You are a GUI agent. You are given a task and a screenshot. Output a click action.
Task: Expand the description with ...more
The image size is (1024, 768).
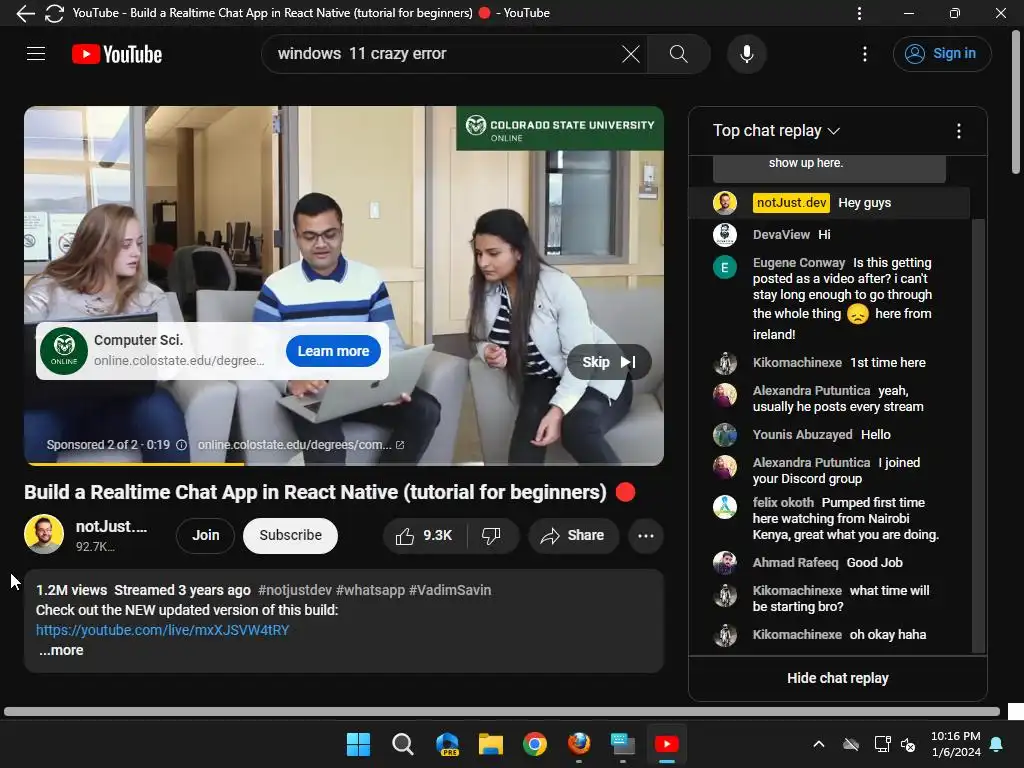(61, 650)
